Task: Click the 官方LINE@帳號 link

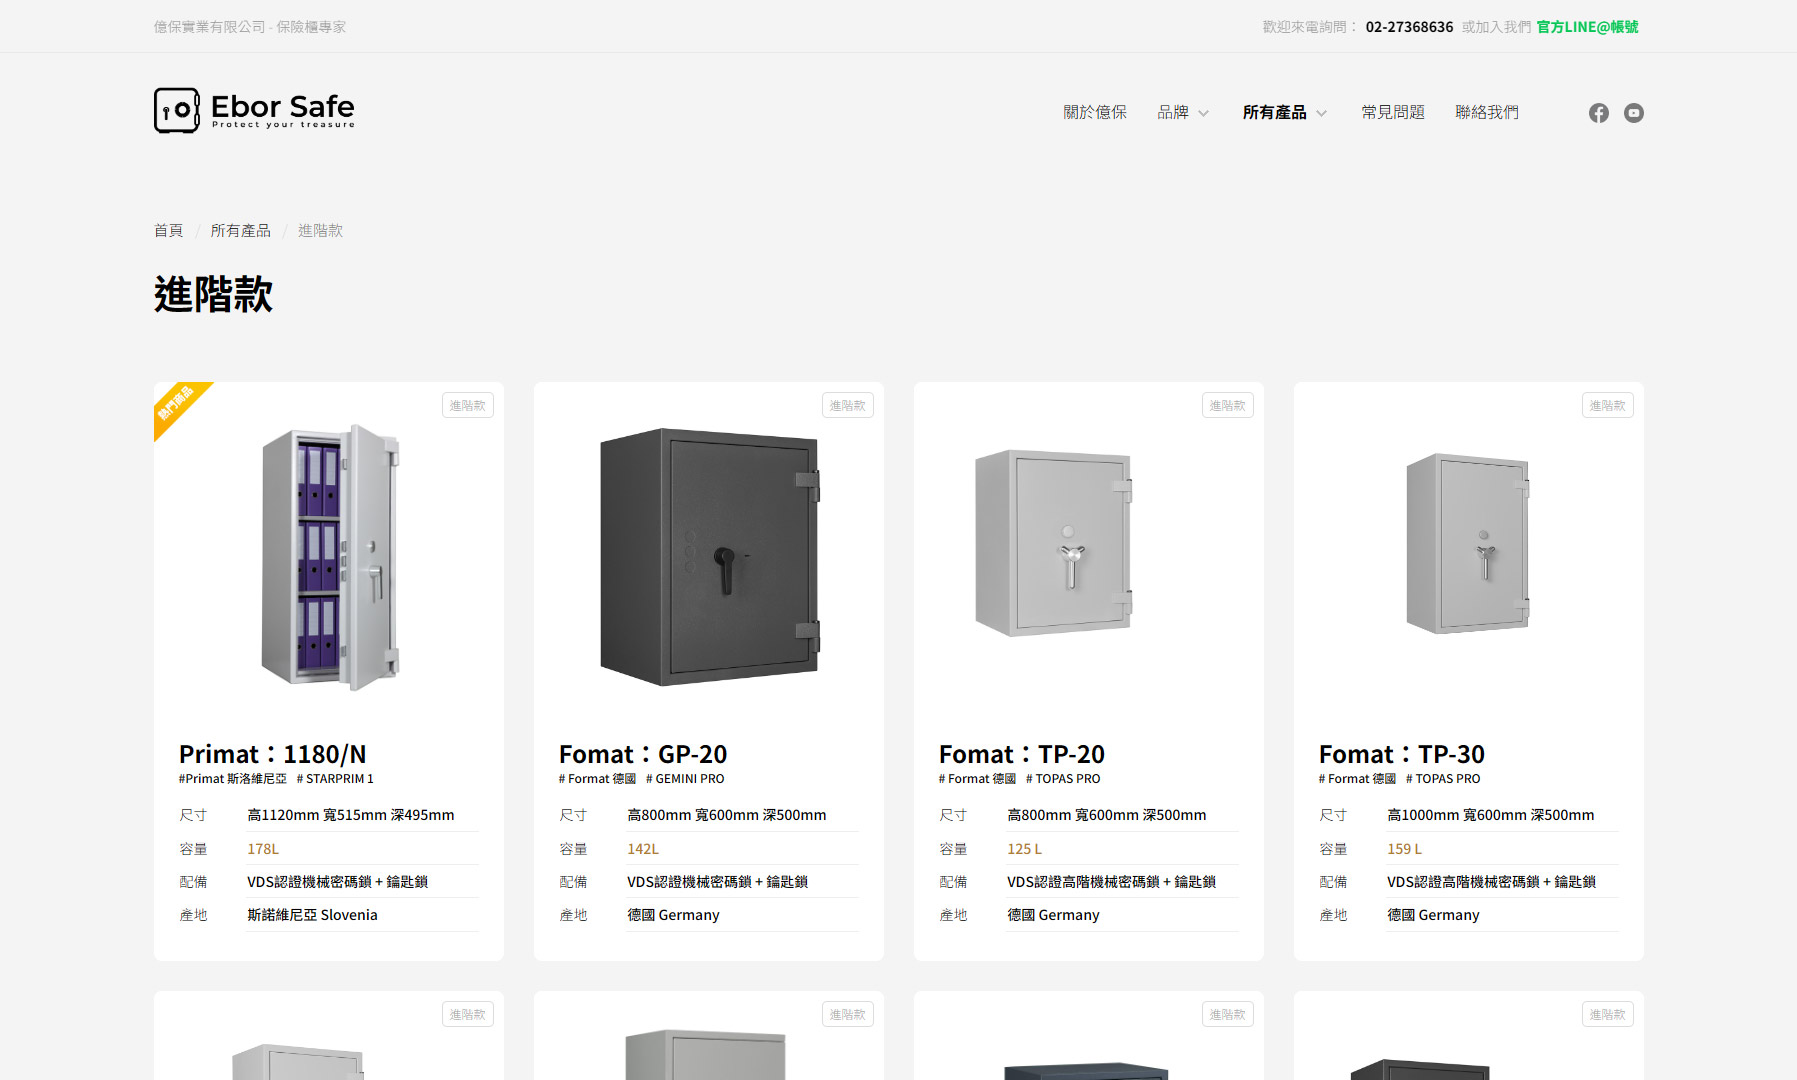Action: point(1587,27)
